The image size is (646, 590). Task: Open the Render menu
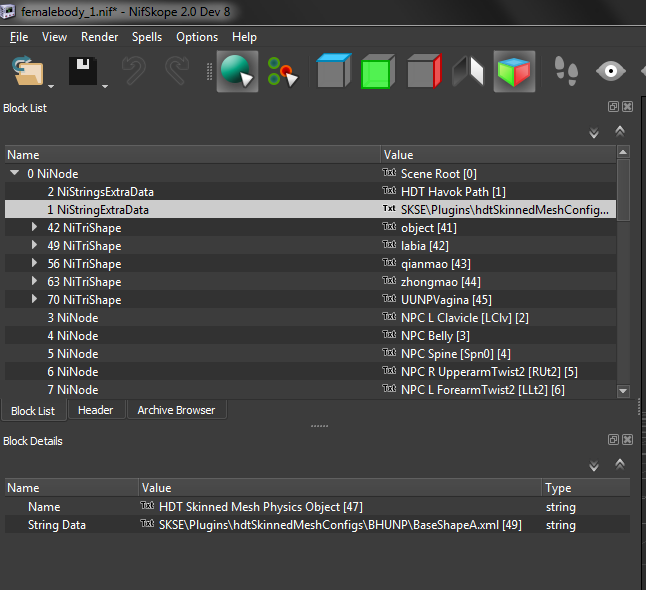pos(99,37)
